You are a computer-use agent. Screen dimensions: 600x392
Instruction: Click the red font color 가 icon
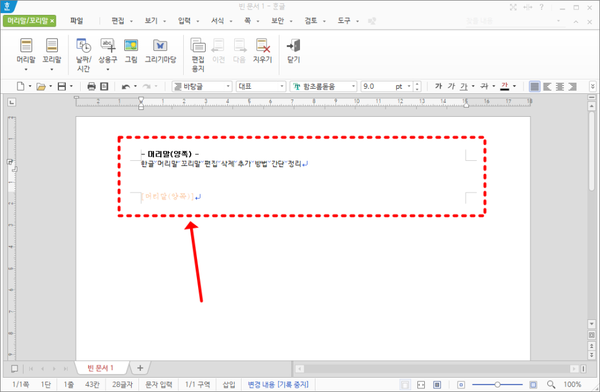pos(505,87)
